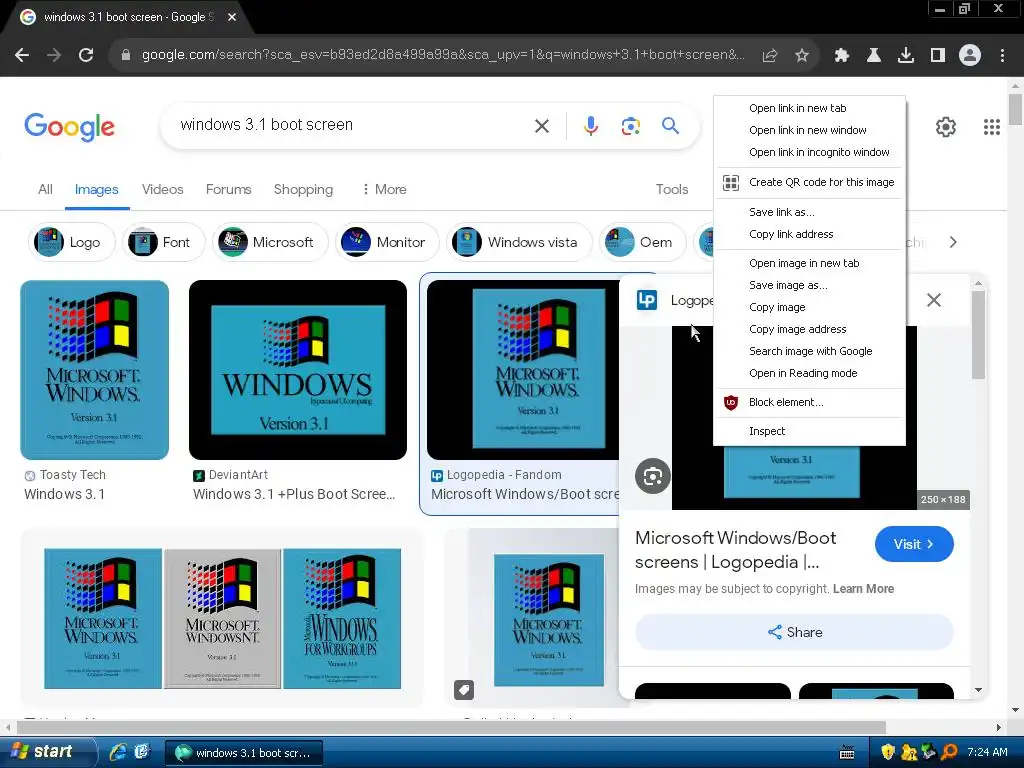
Task: Click the Visit button
Action: click(x=914, y=544)
